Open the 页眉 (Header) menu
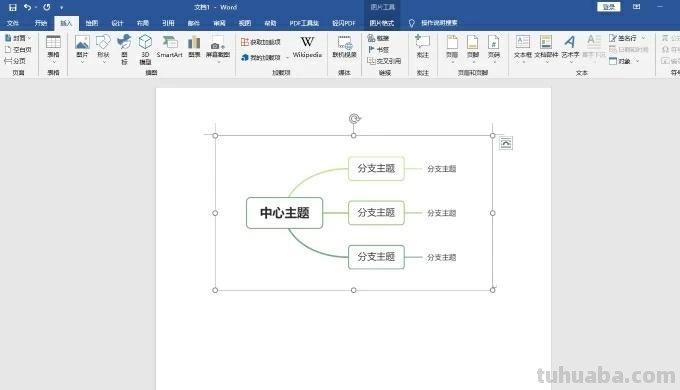 click(x=452, y=49)
